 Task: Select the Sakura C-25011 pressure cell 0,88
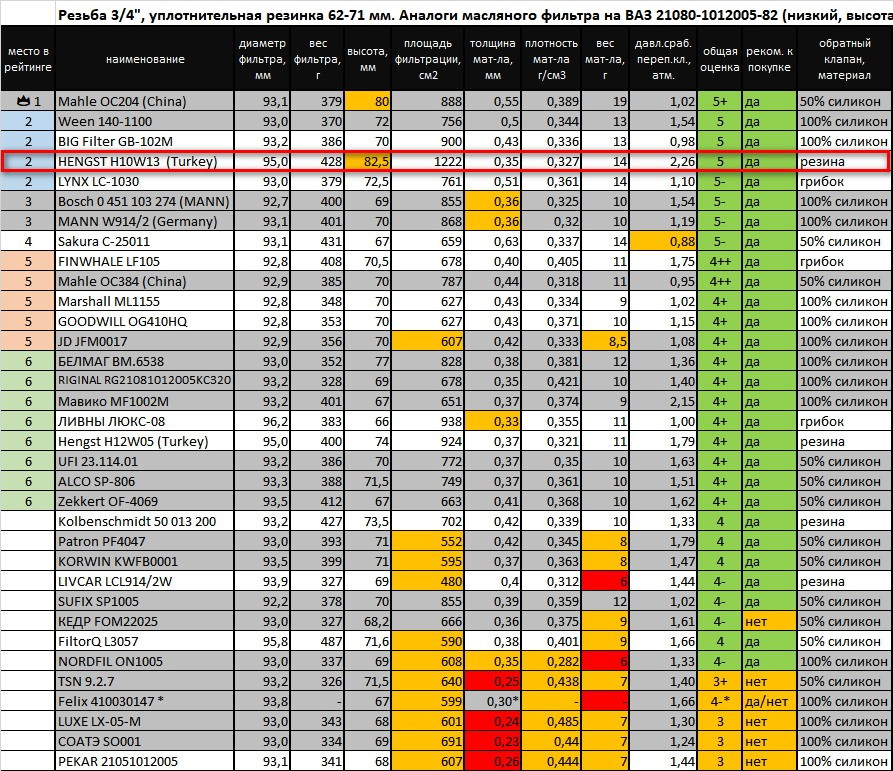point(663,241)
